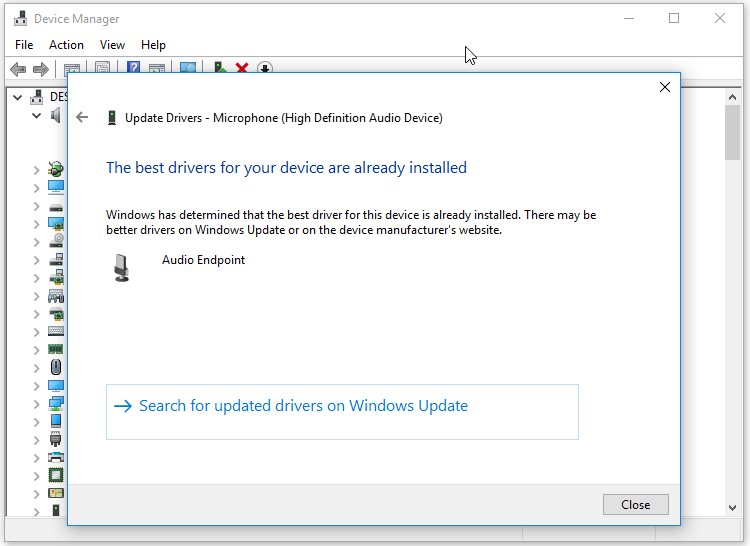Image resolution: width=750 pixels, height=546 pixels.
Task: Click the toolbar back arrow icon
Action: [x=18, y=69]
